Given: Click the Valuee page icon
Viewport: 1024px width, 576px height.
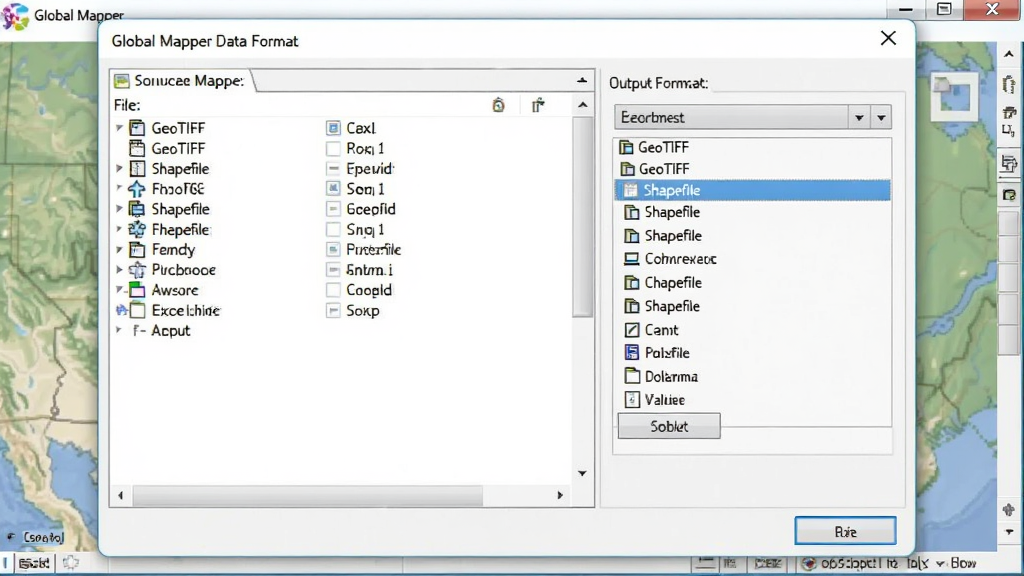Looking at the screenshot, I should tap(631, 400).
